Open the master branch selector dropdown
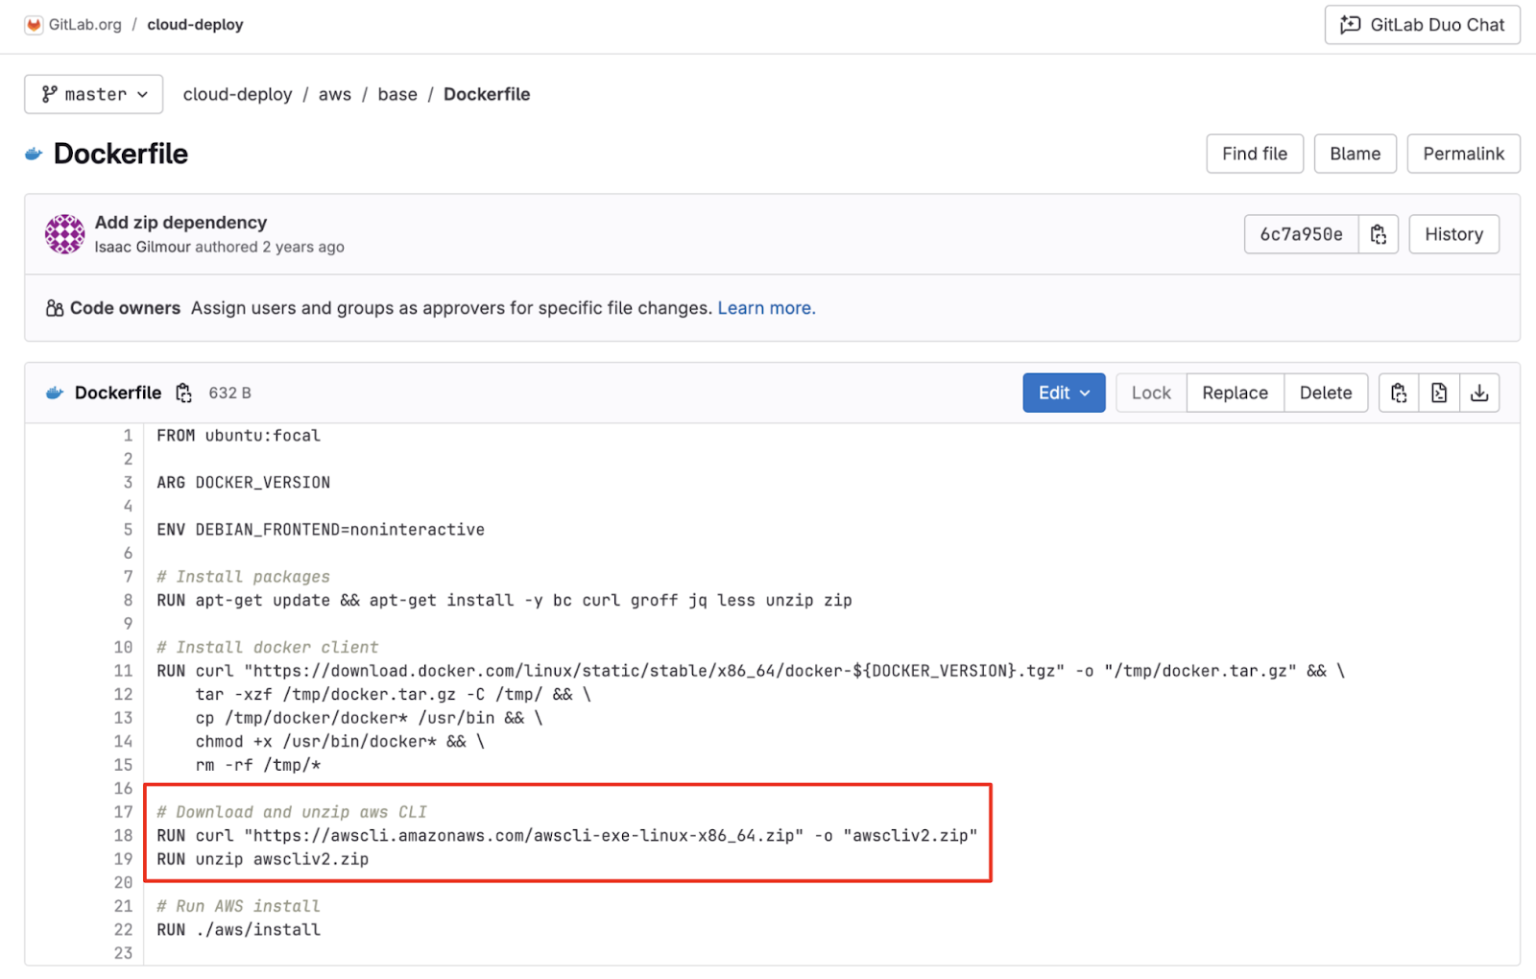 (93, 94)
